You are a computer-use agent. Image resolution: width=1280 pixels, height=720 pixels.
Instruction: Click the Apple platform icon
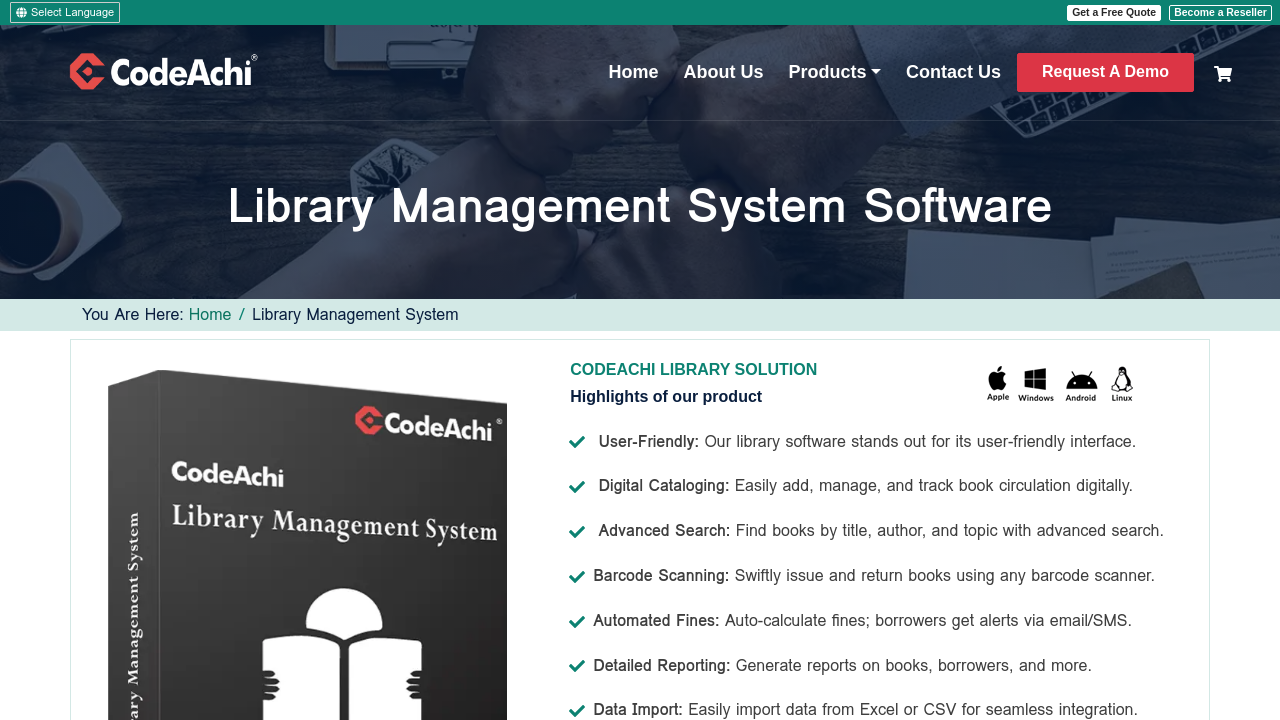click(998, 383)
